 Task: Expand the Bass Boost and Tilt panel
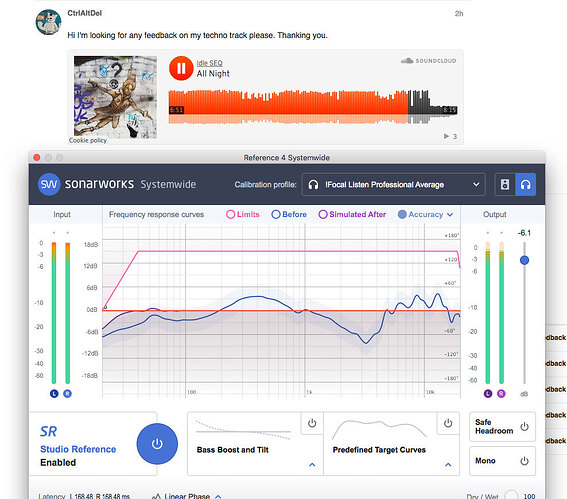[312, 465]
